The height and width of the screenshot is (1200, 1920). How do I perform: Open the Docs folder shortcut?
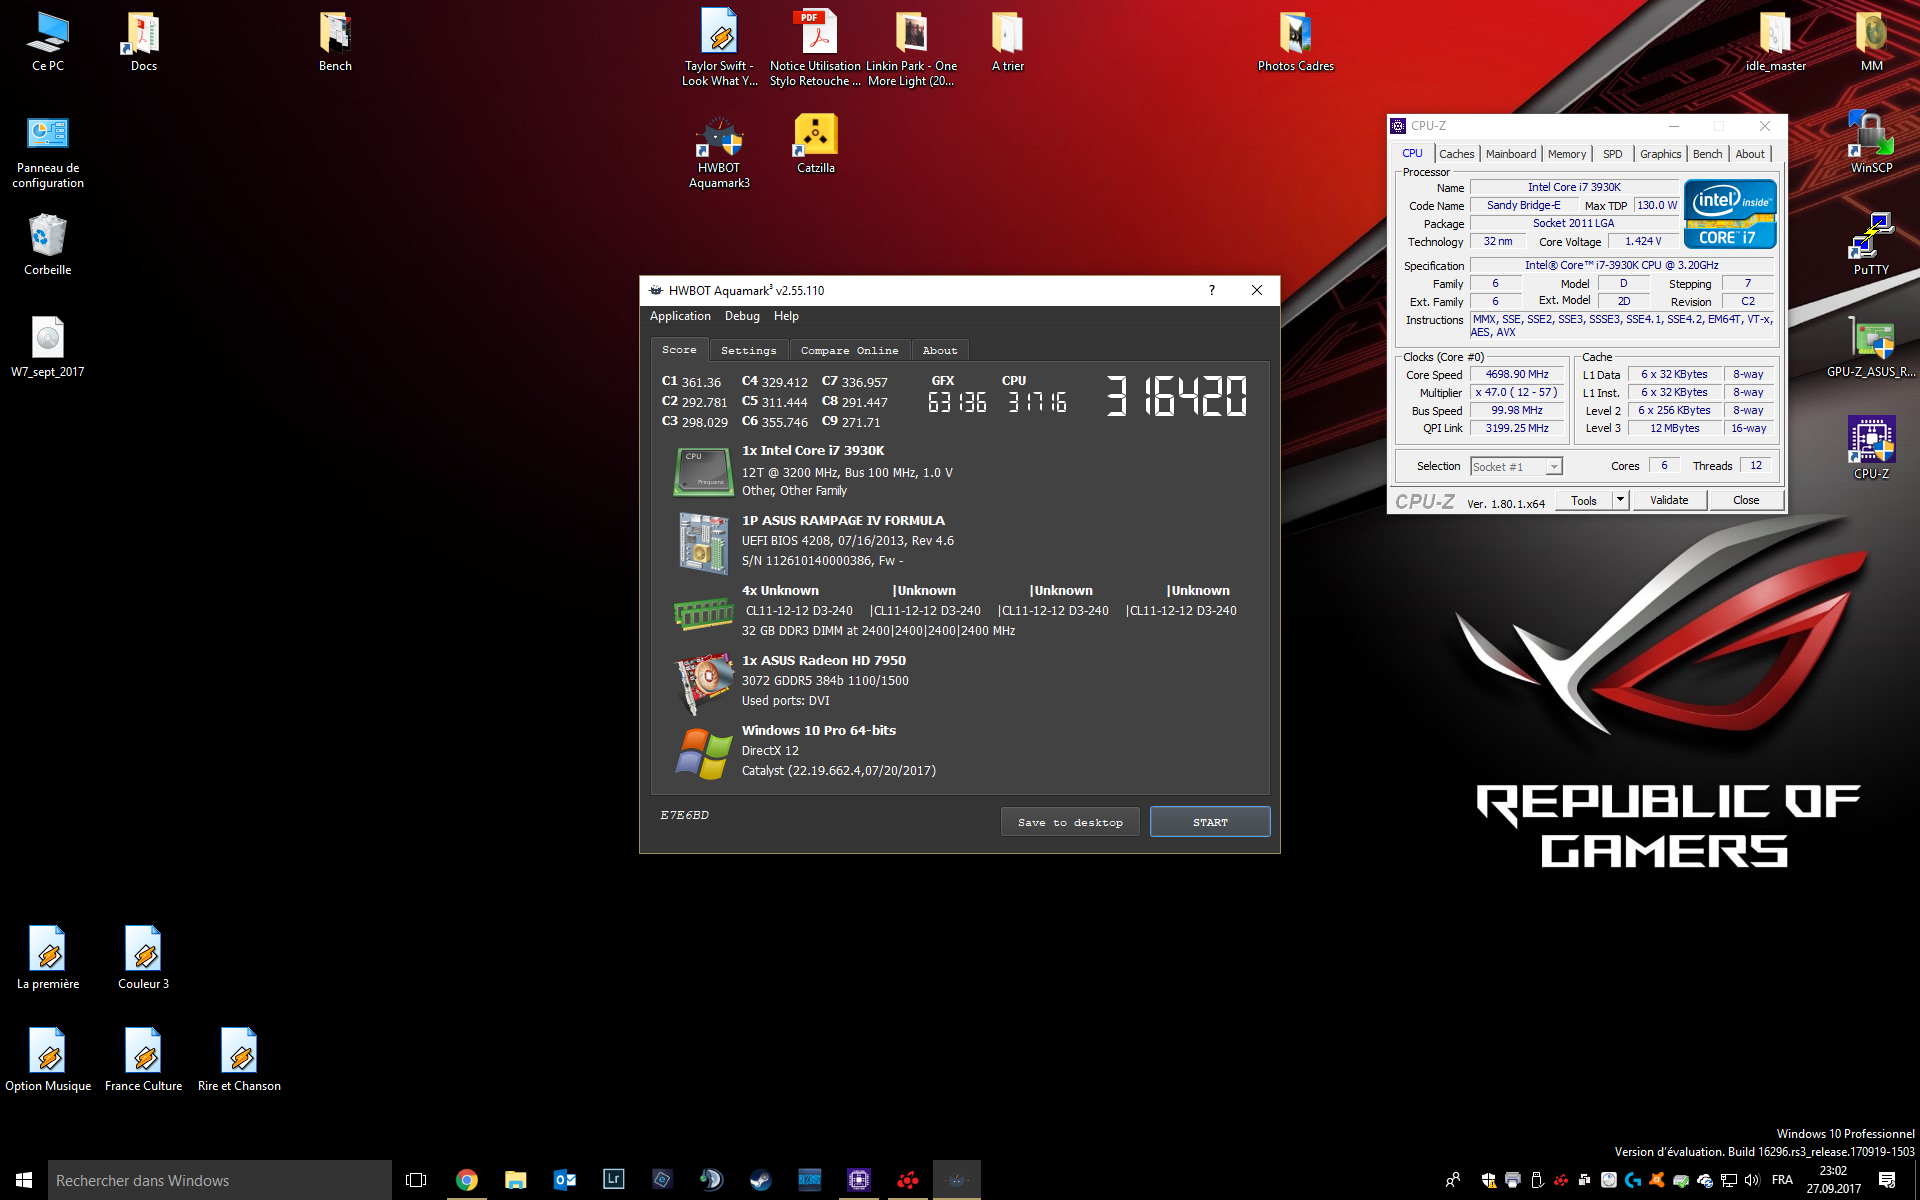coord(143,42)
